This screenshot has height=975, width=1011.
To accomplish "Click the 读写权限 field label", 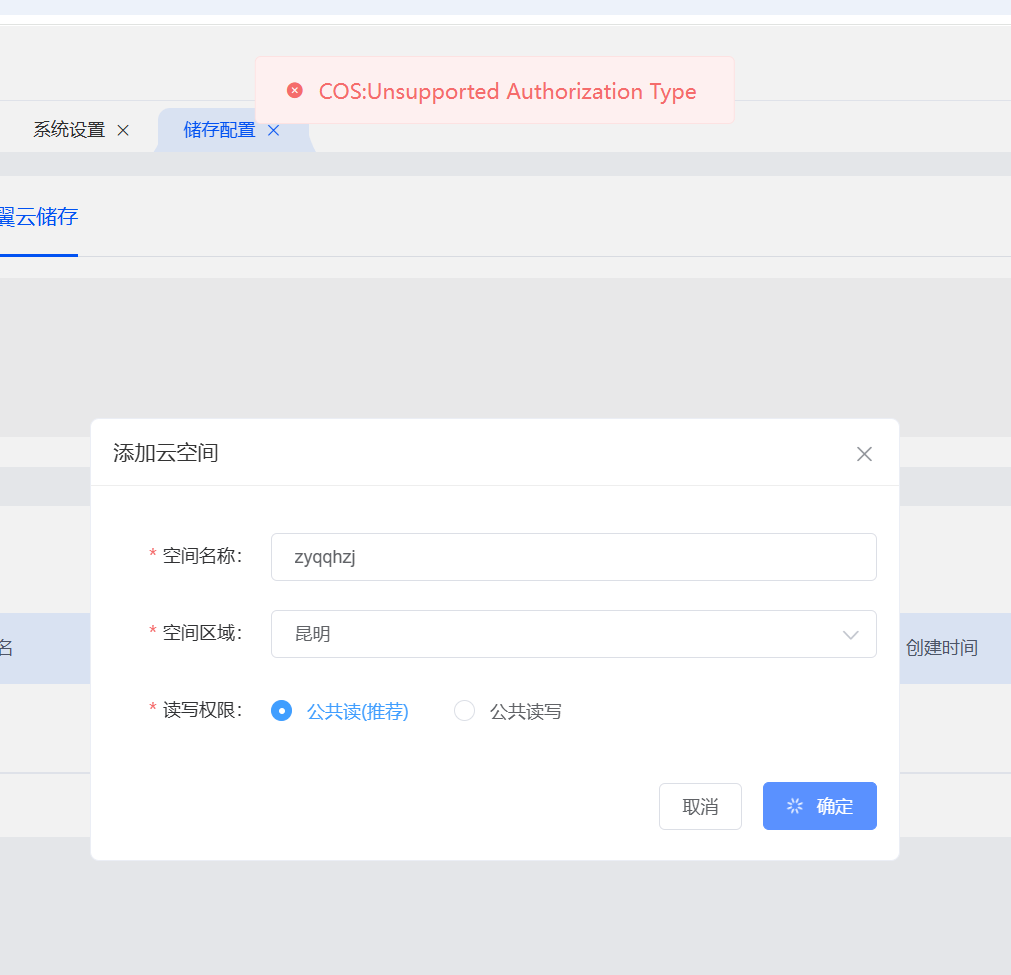I will pyautogui.click(x=202, y=711).
